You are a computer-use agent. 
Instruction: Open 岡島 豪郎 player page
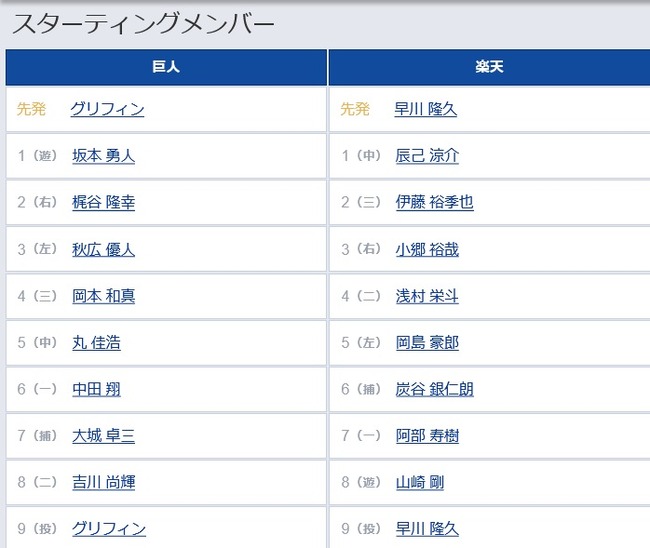tap(427, 343)
